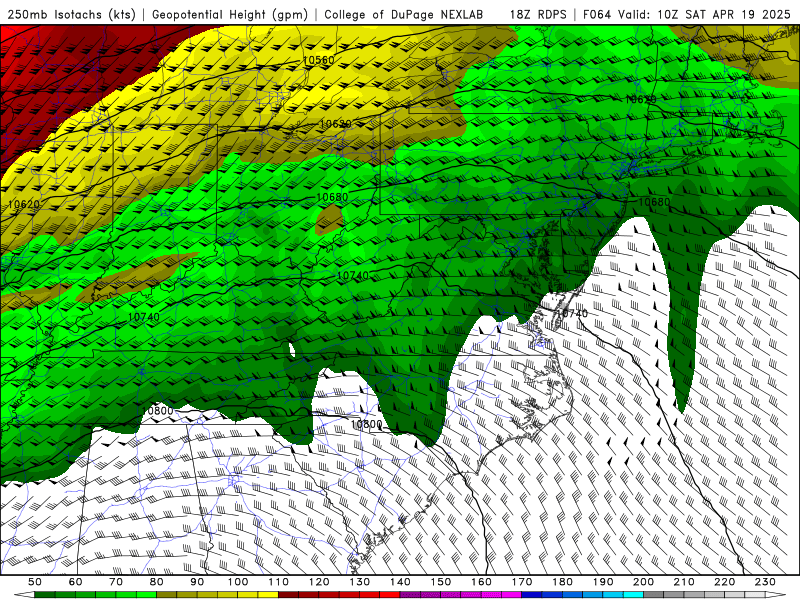800x600 pixels.
Task: Click the 220 tick label on the color bar
Action: point(724,582)
